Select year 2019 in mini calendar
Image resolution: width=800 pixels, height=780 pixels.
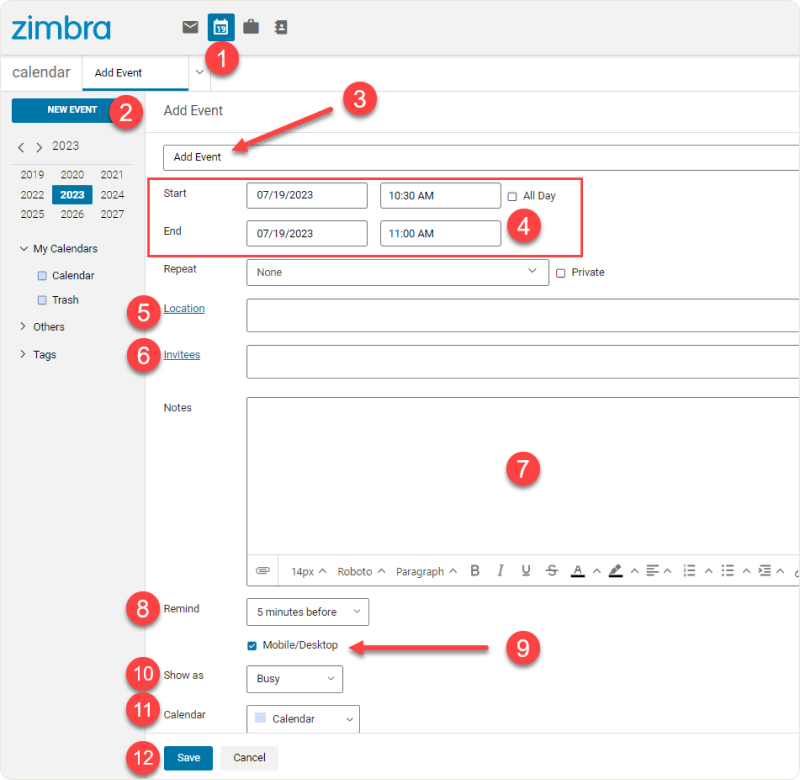coord(32,175)
